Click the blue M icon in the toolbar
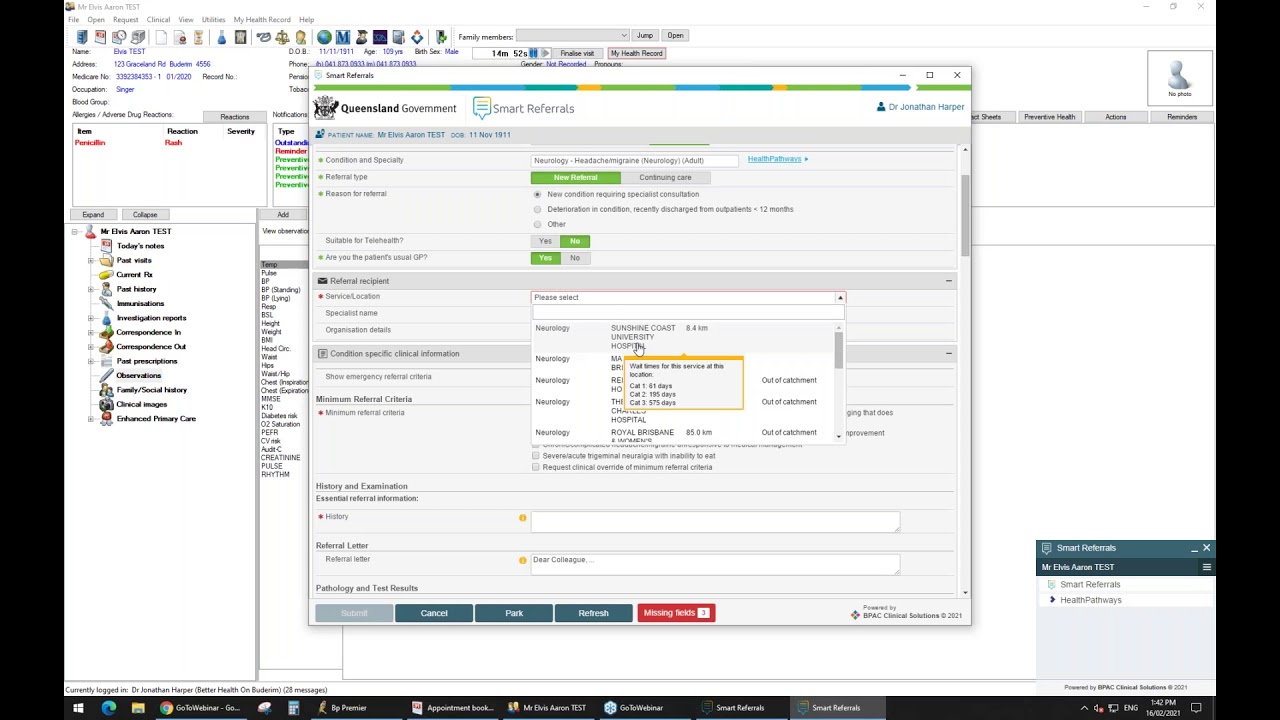 343,37
